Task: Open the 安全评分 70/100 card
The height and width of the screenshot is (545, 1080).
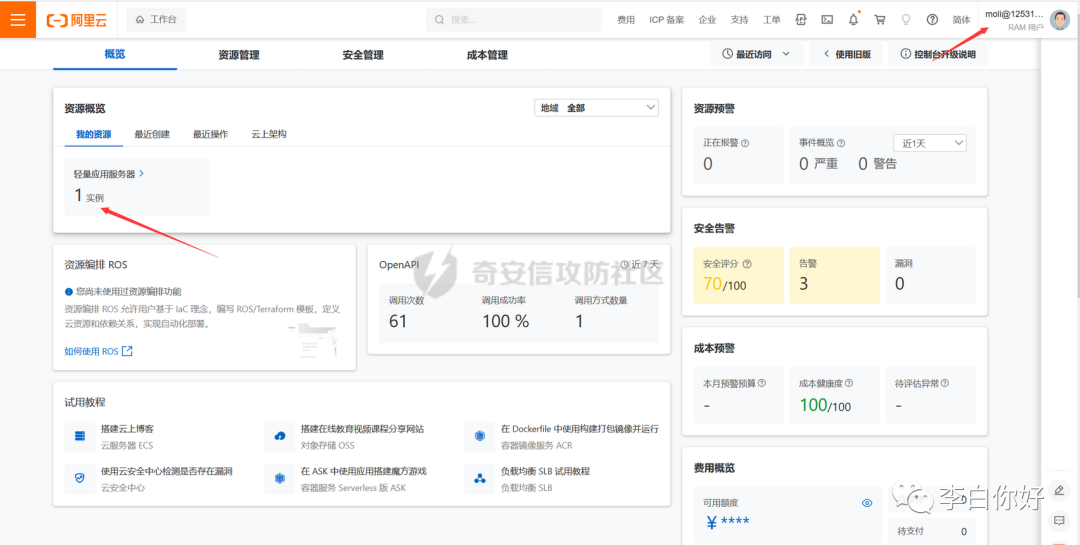Action: 738,275
